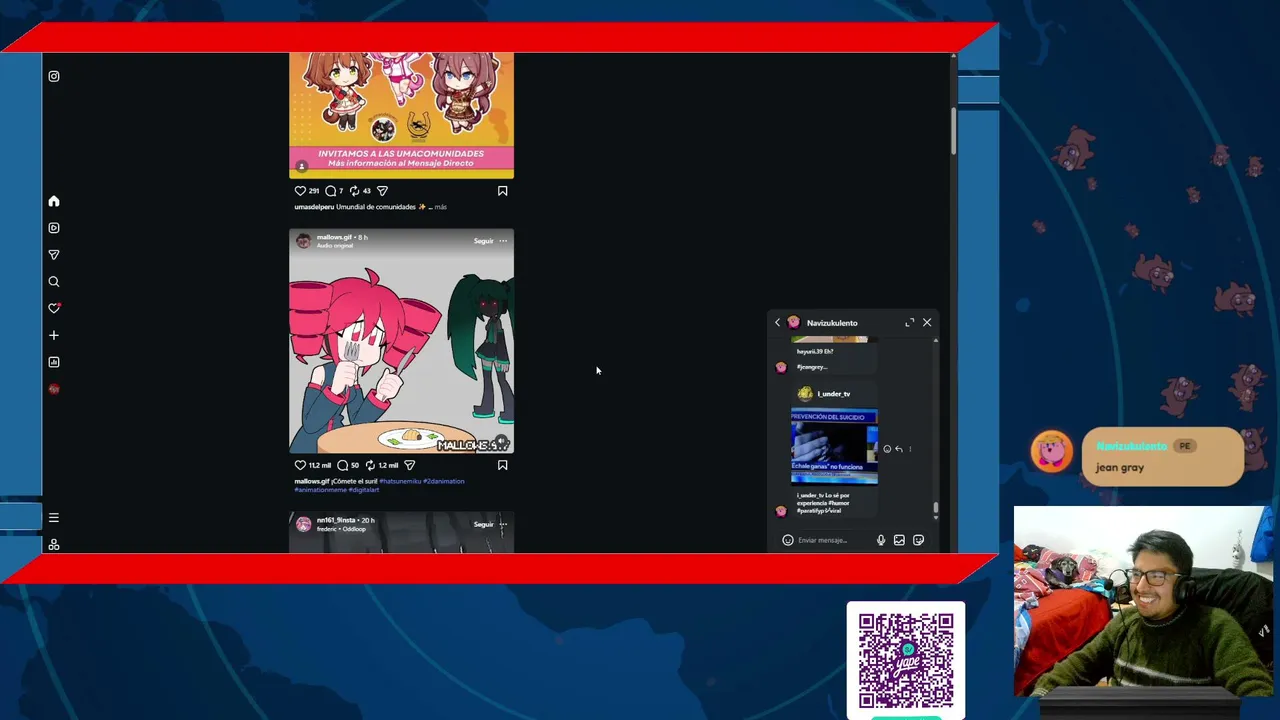
Task: Open Direct messages from the sidebar
Action: [x=54, y=255]
